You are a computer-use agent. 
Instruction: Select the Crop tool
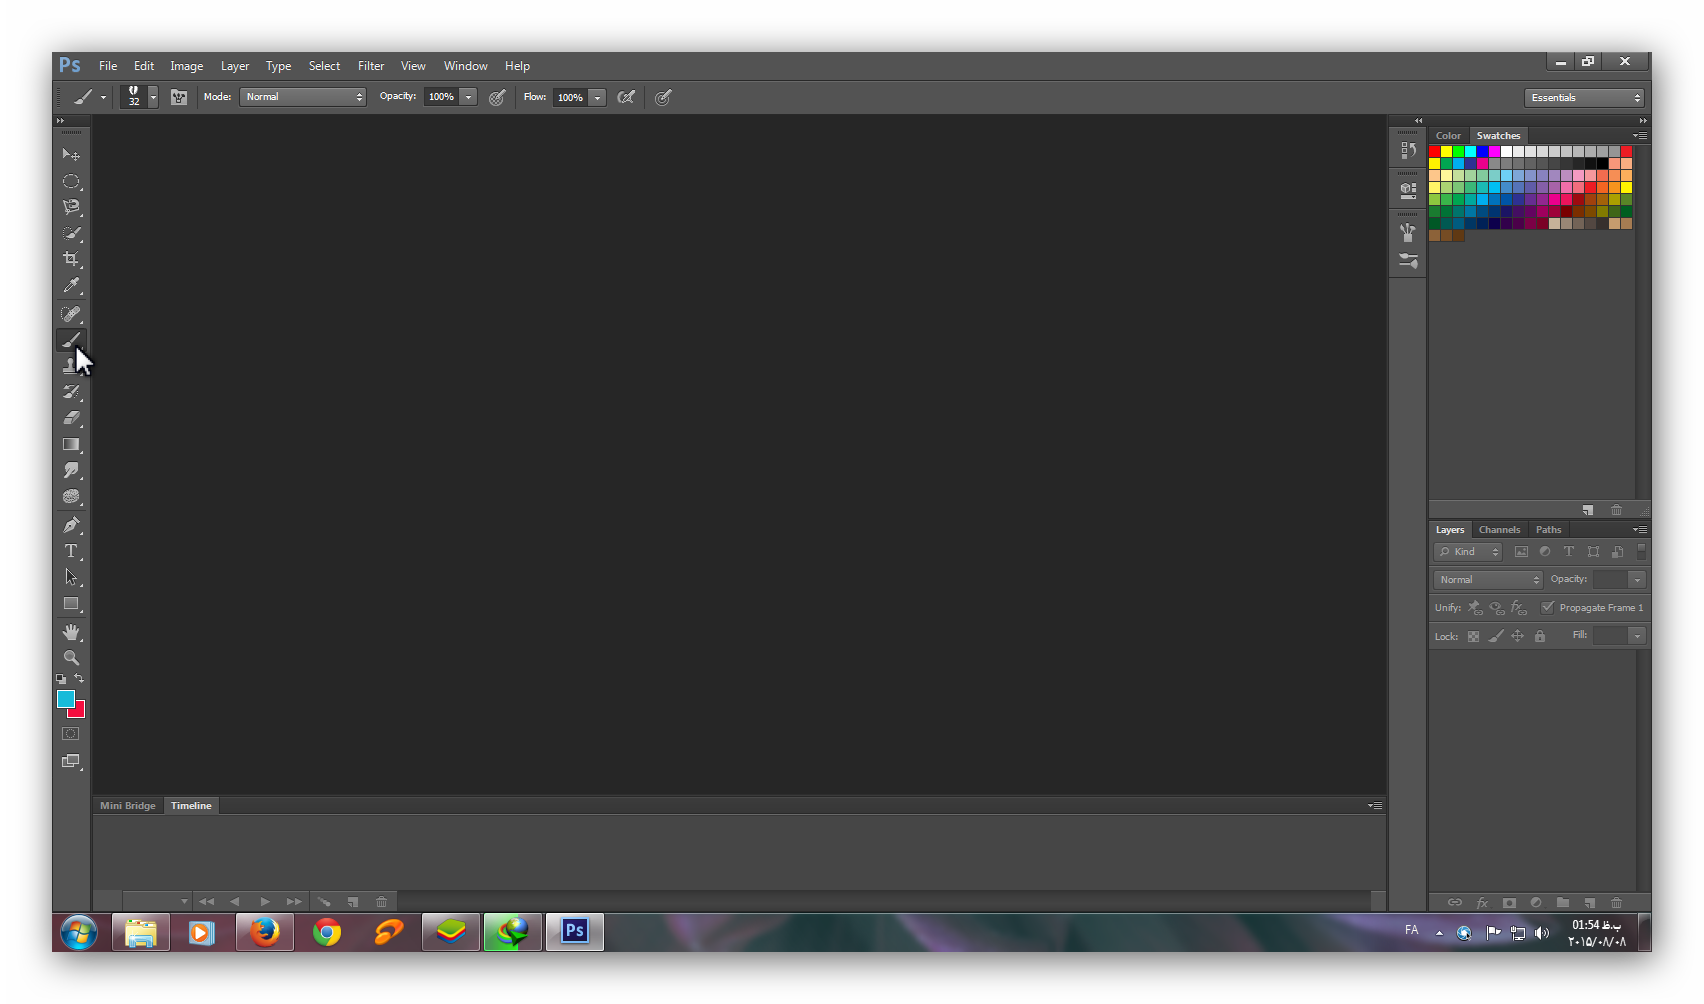click(71, 259)
